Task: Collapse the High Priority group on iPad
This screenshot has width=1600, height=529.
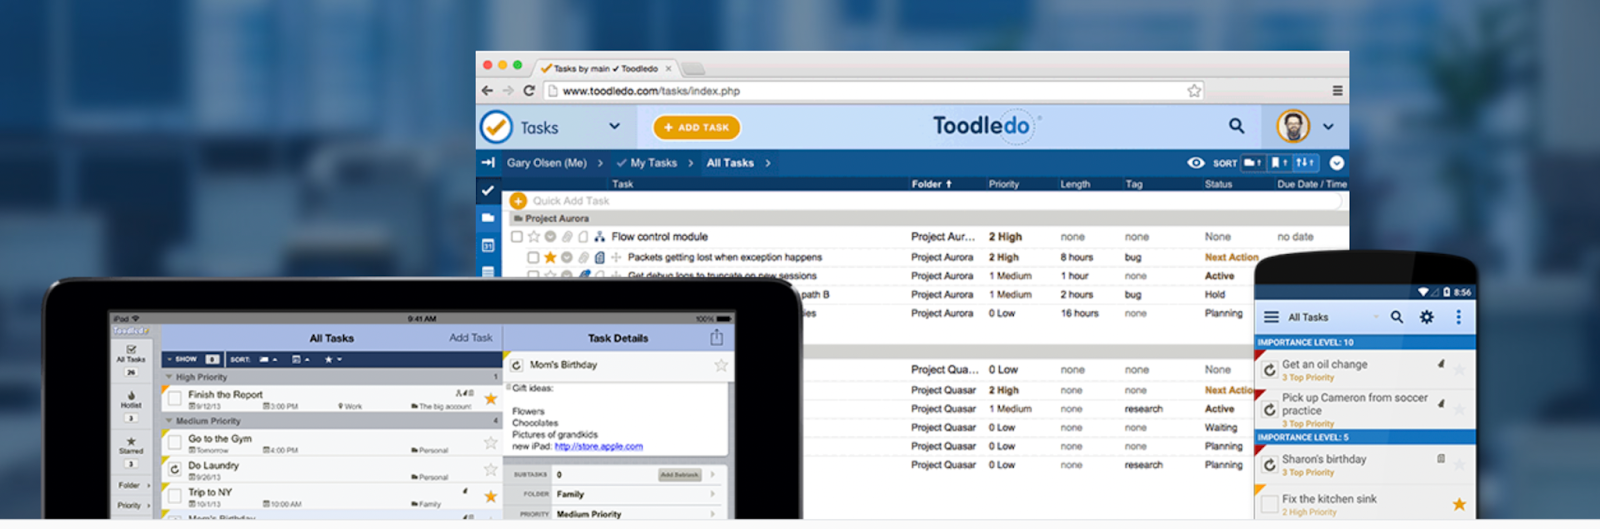Action: 170,377
